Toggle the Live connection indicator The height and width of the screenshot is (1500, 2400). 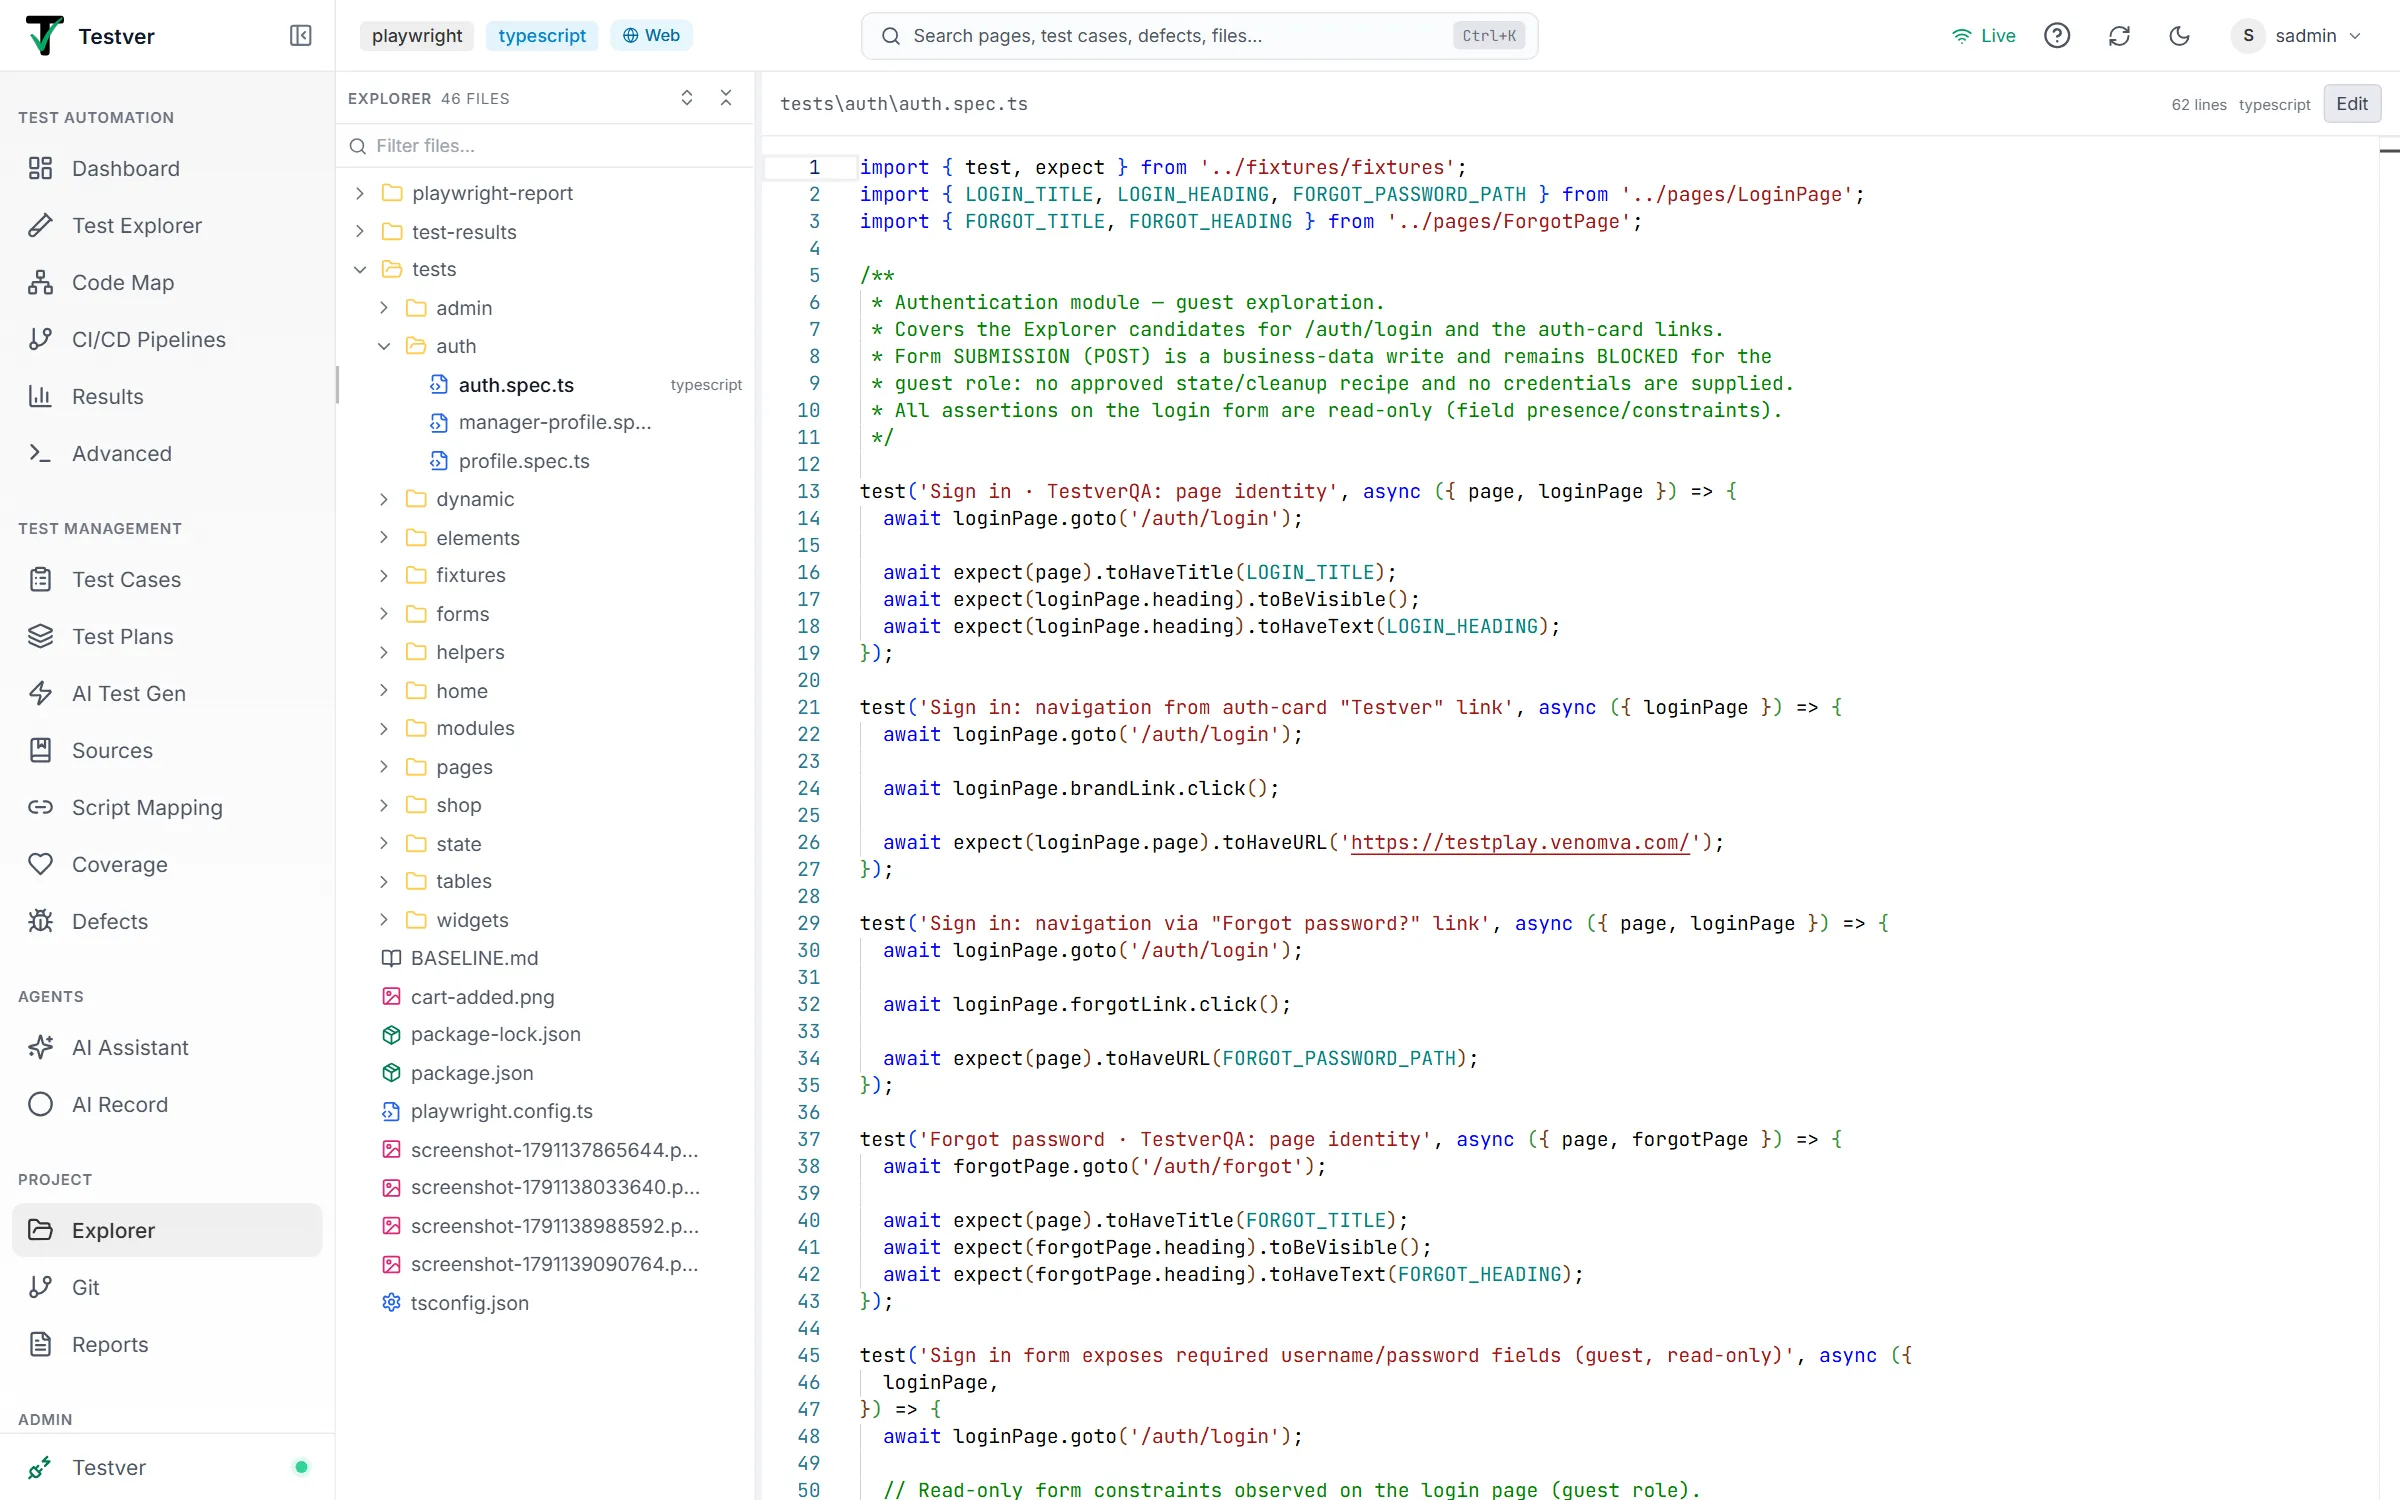(x=1984, y=36)
